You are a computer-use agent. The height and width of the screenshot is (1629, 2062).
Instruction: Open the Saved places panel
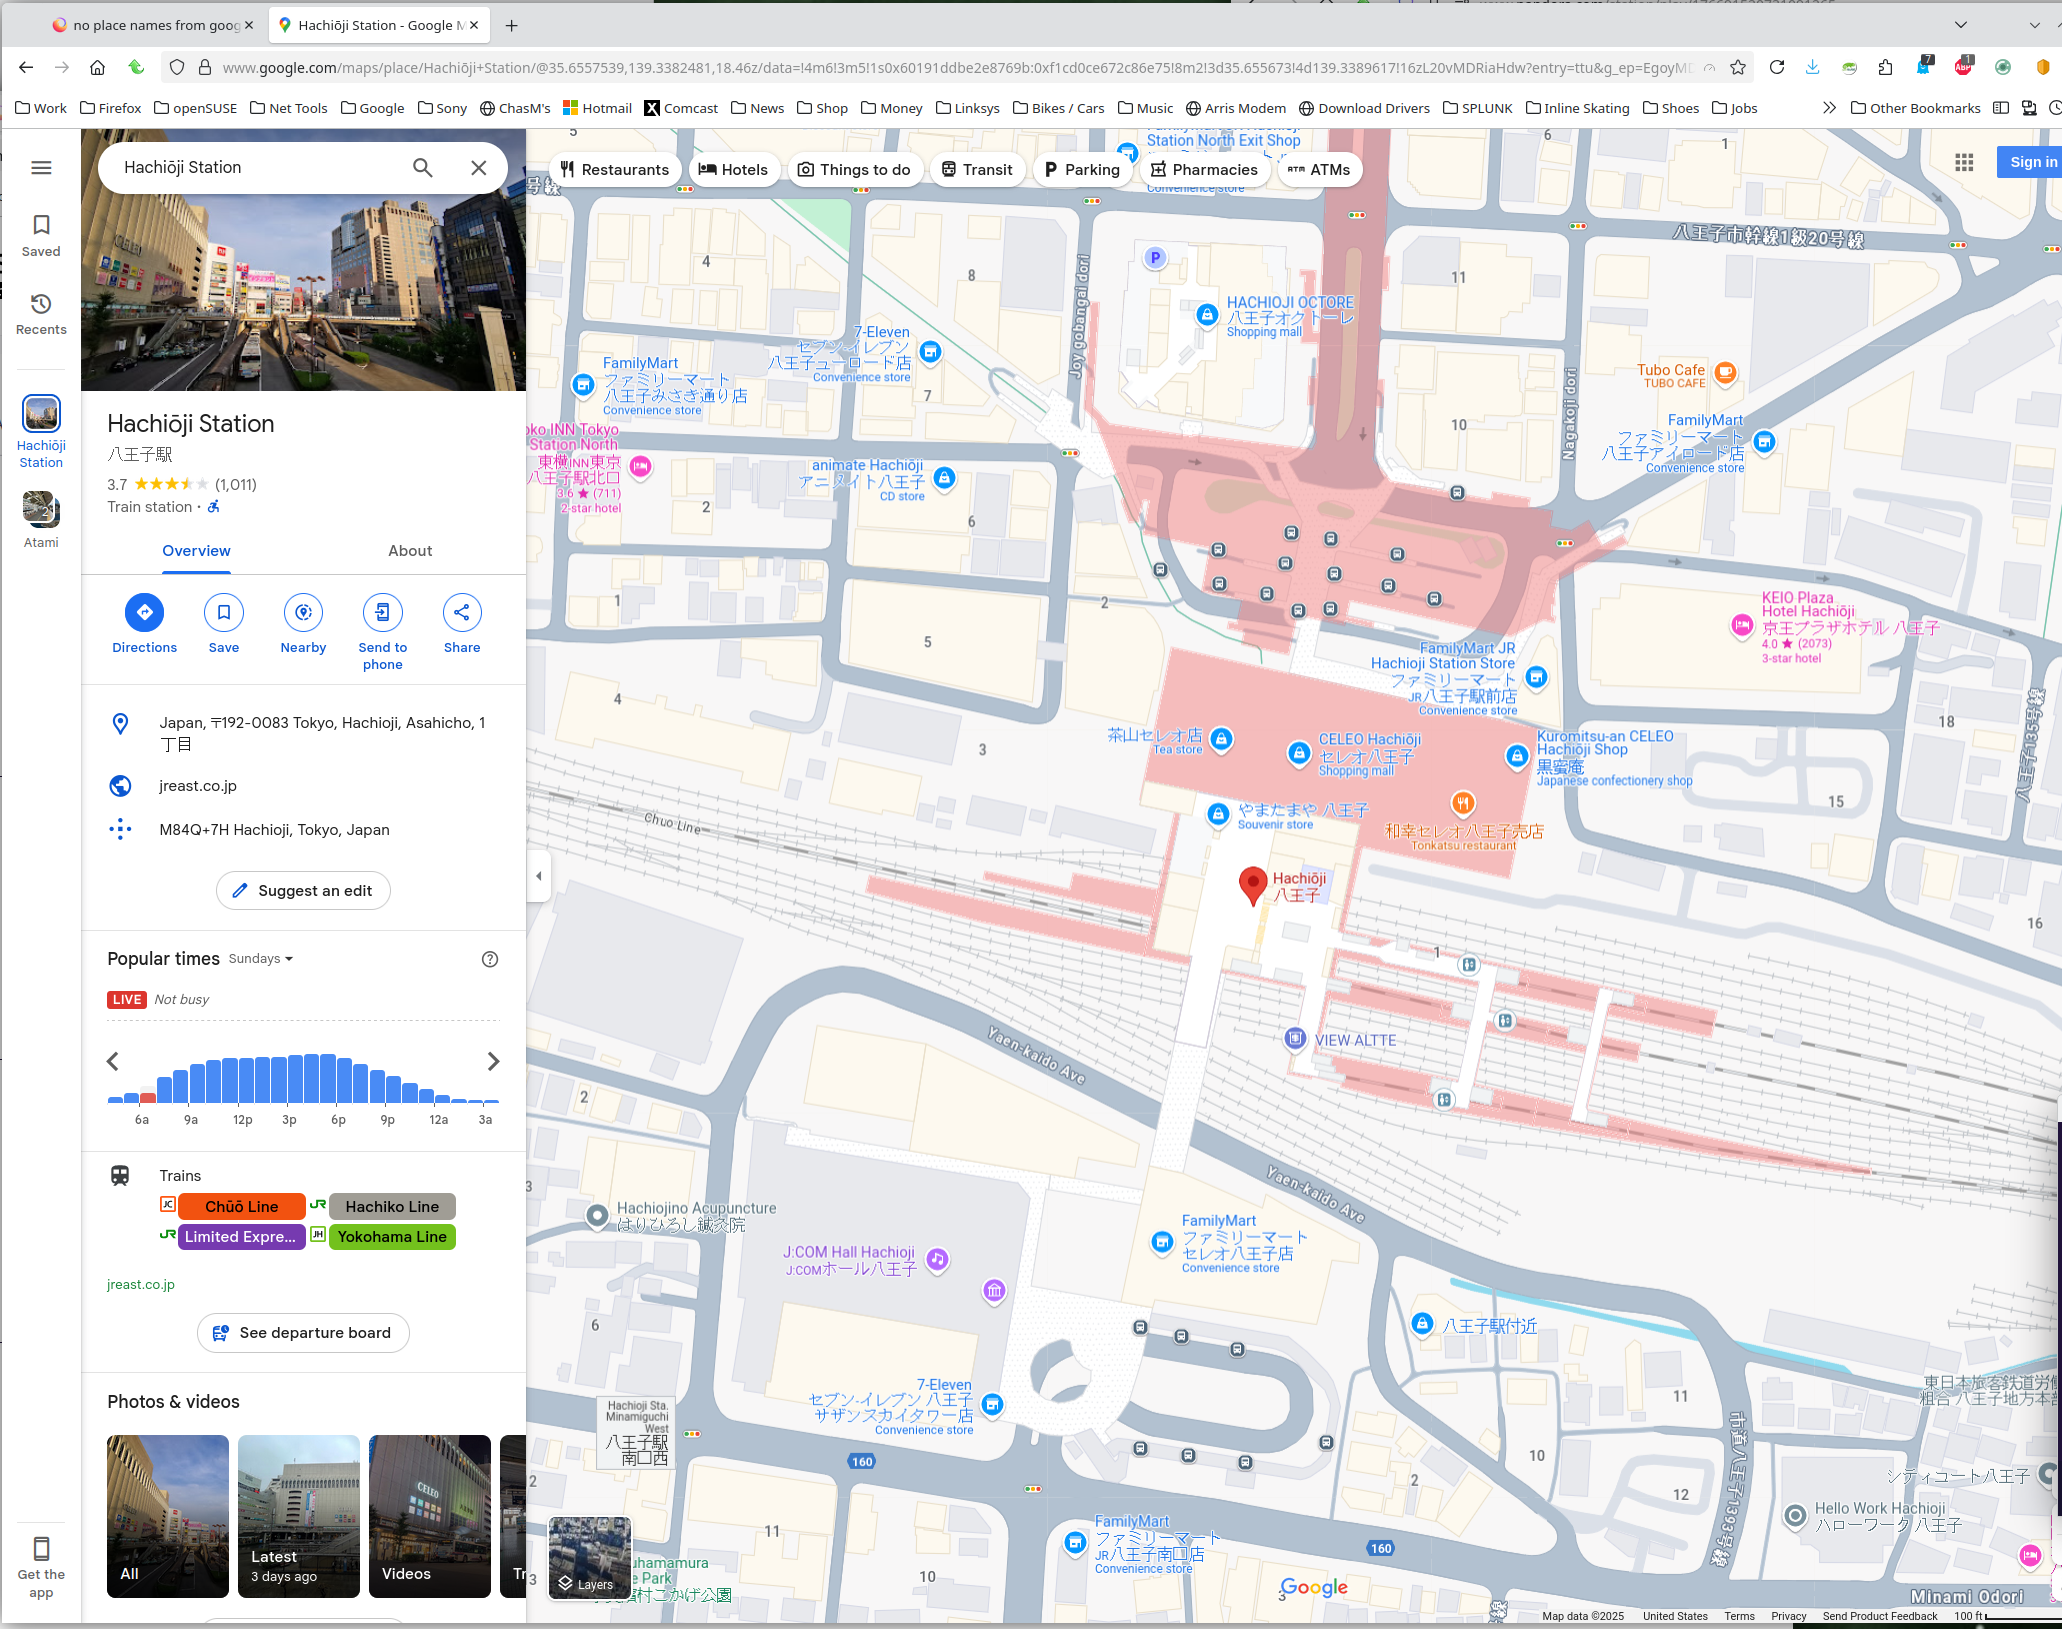[x=41, y=236]
